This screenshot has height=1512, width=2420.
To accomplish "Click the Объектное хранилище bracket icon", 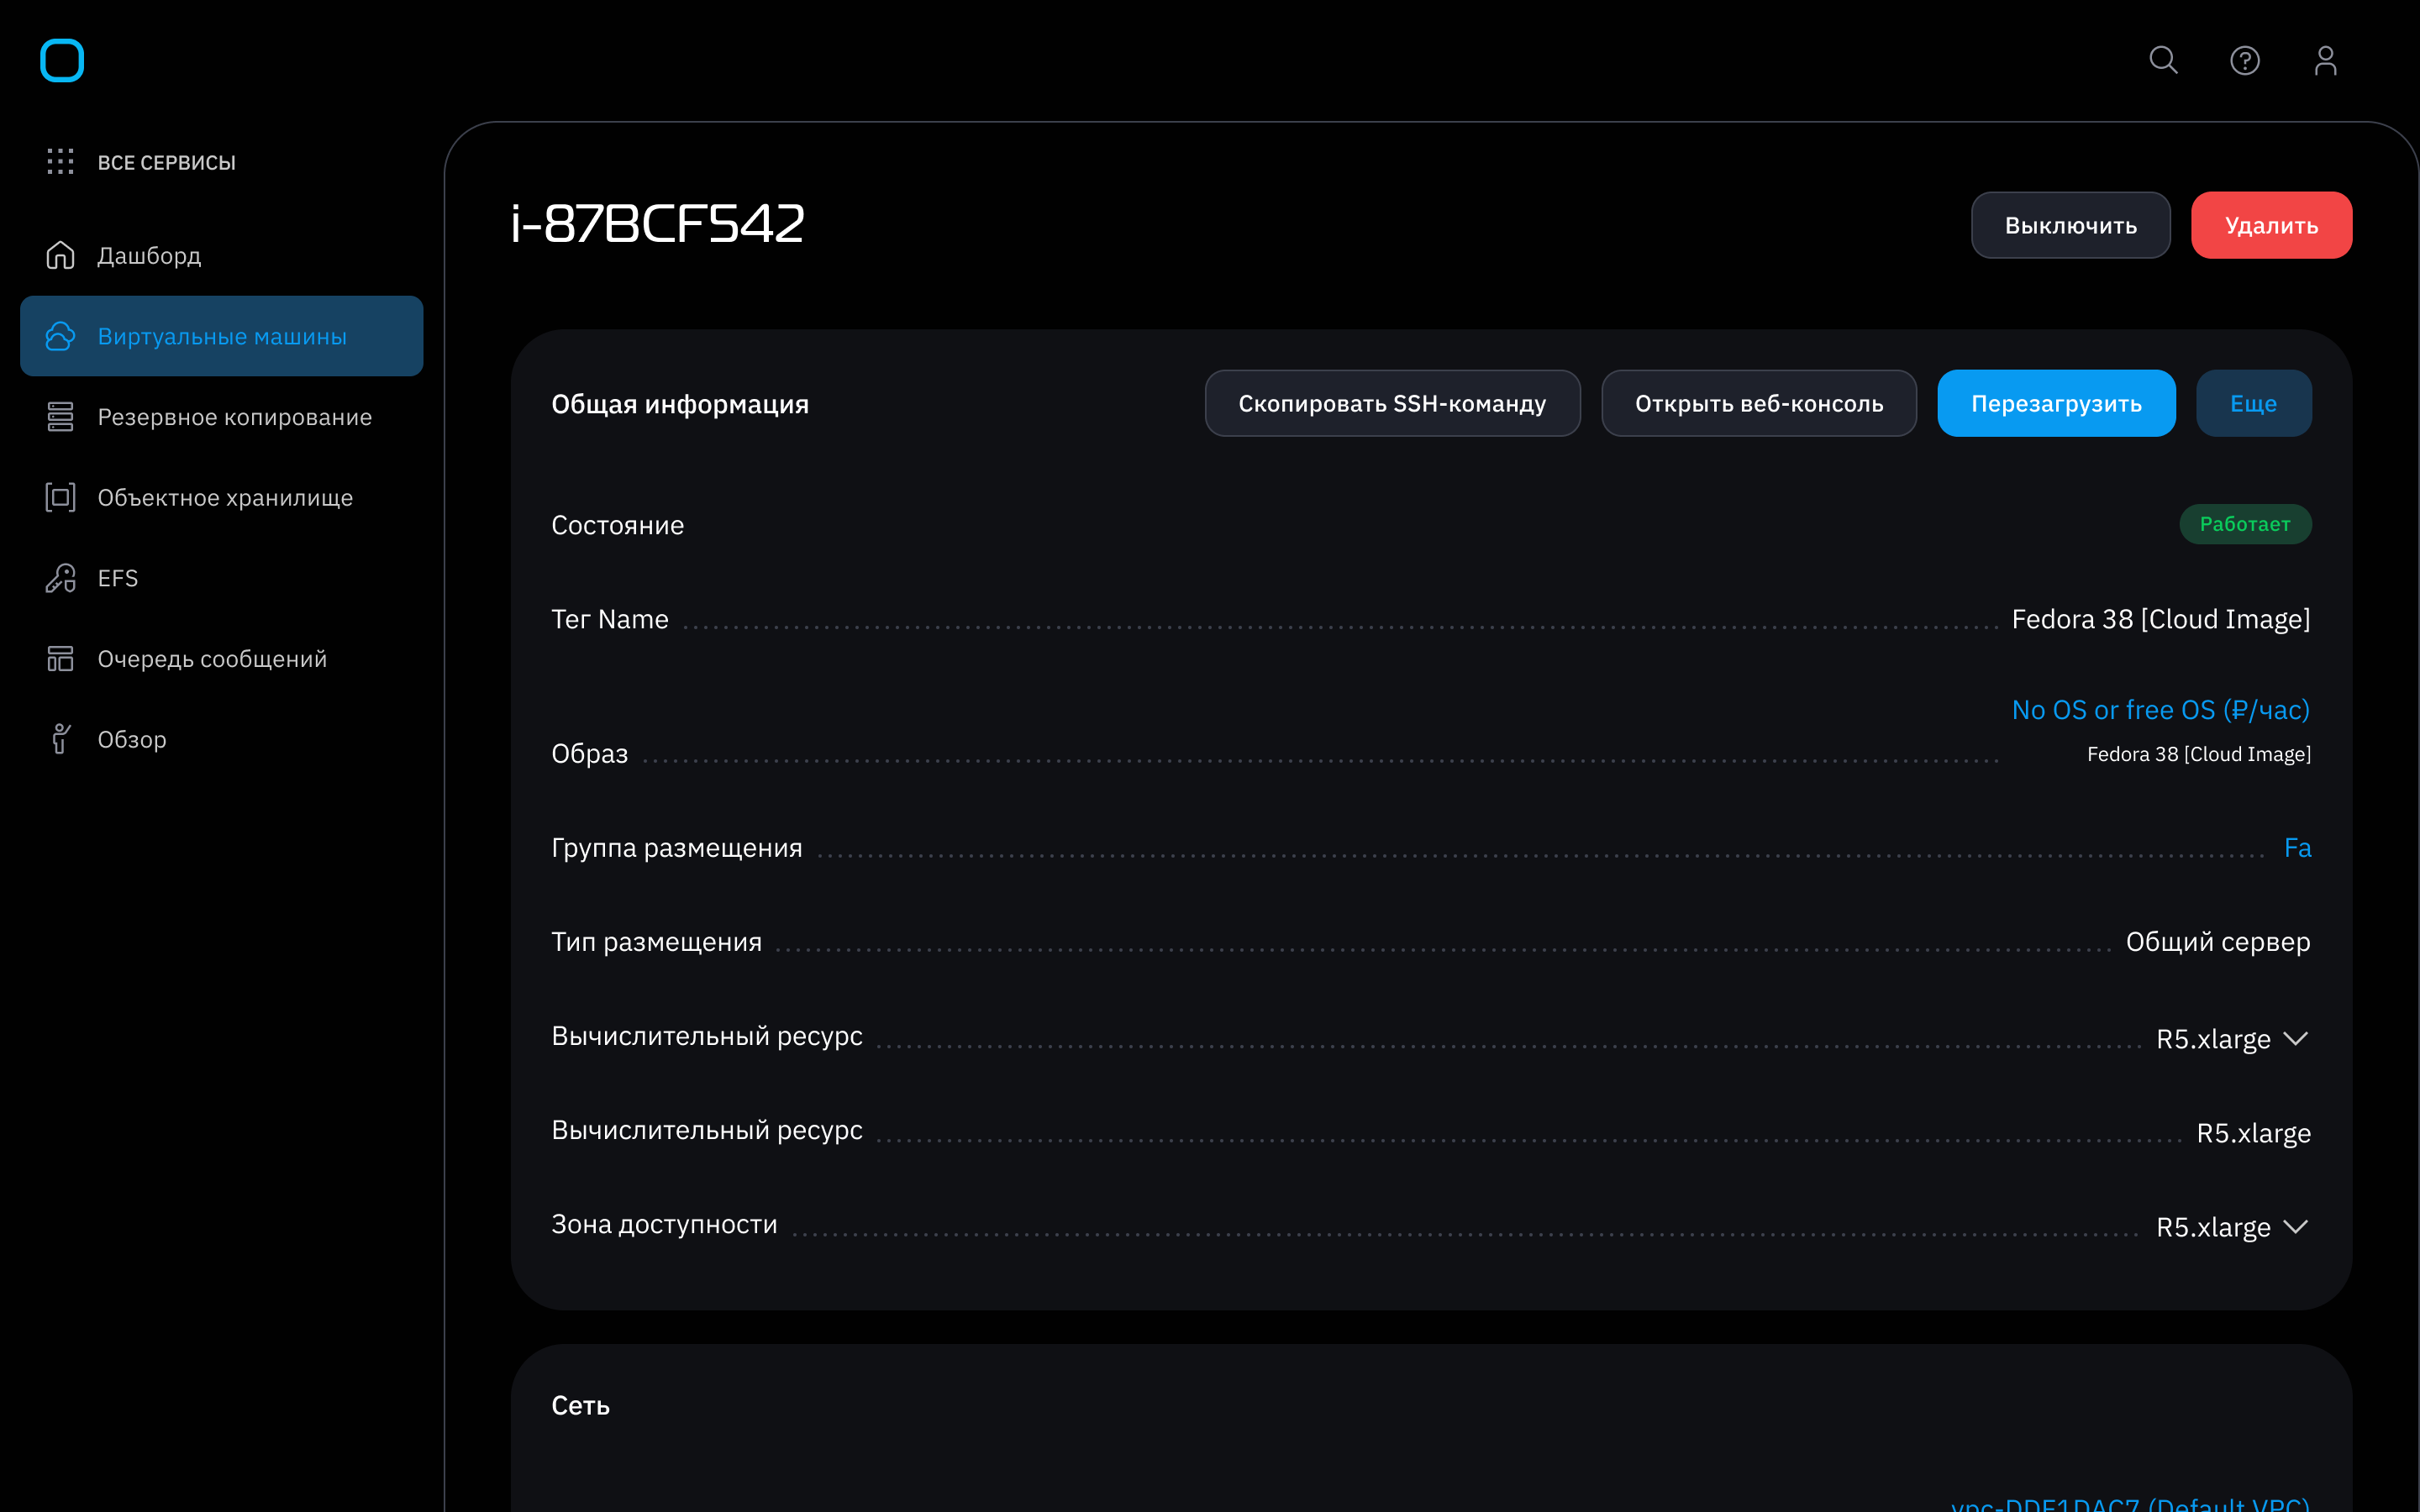I will pos(60,497).
